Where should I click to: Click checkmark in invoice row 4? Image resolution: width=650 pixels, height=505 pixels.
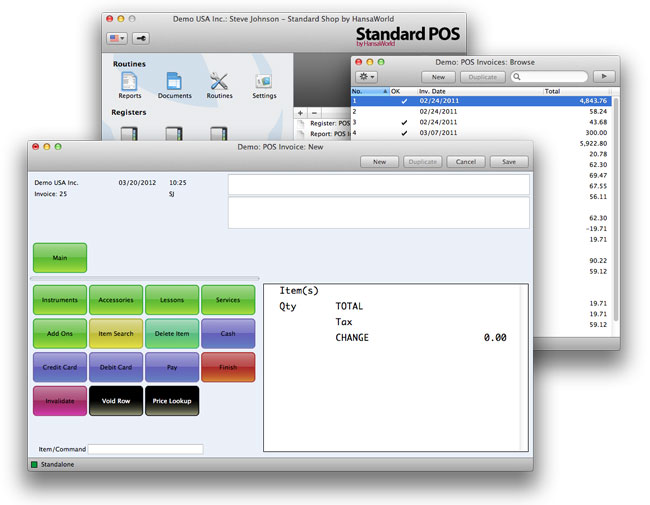point(404,134)
